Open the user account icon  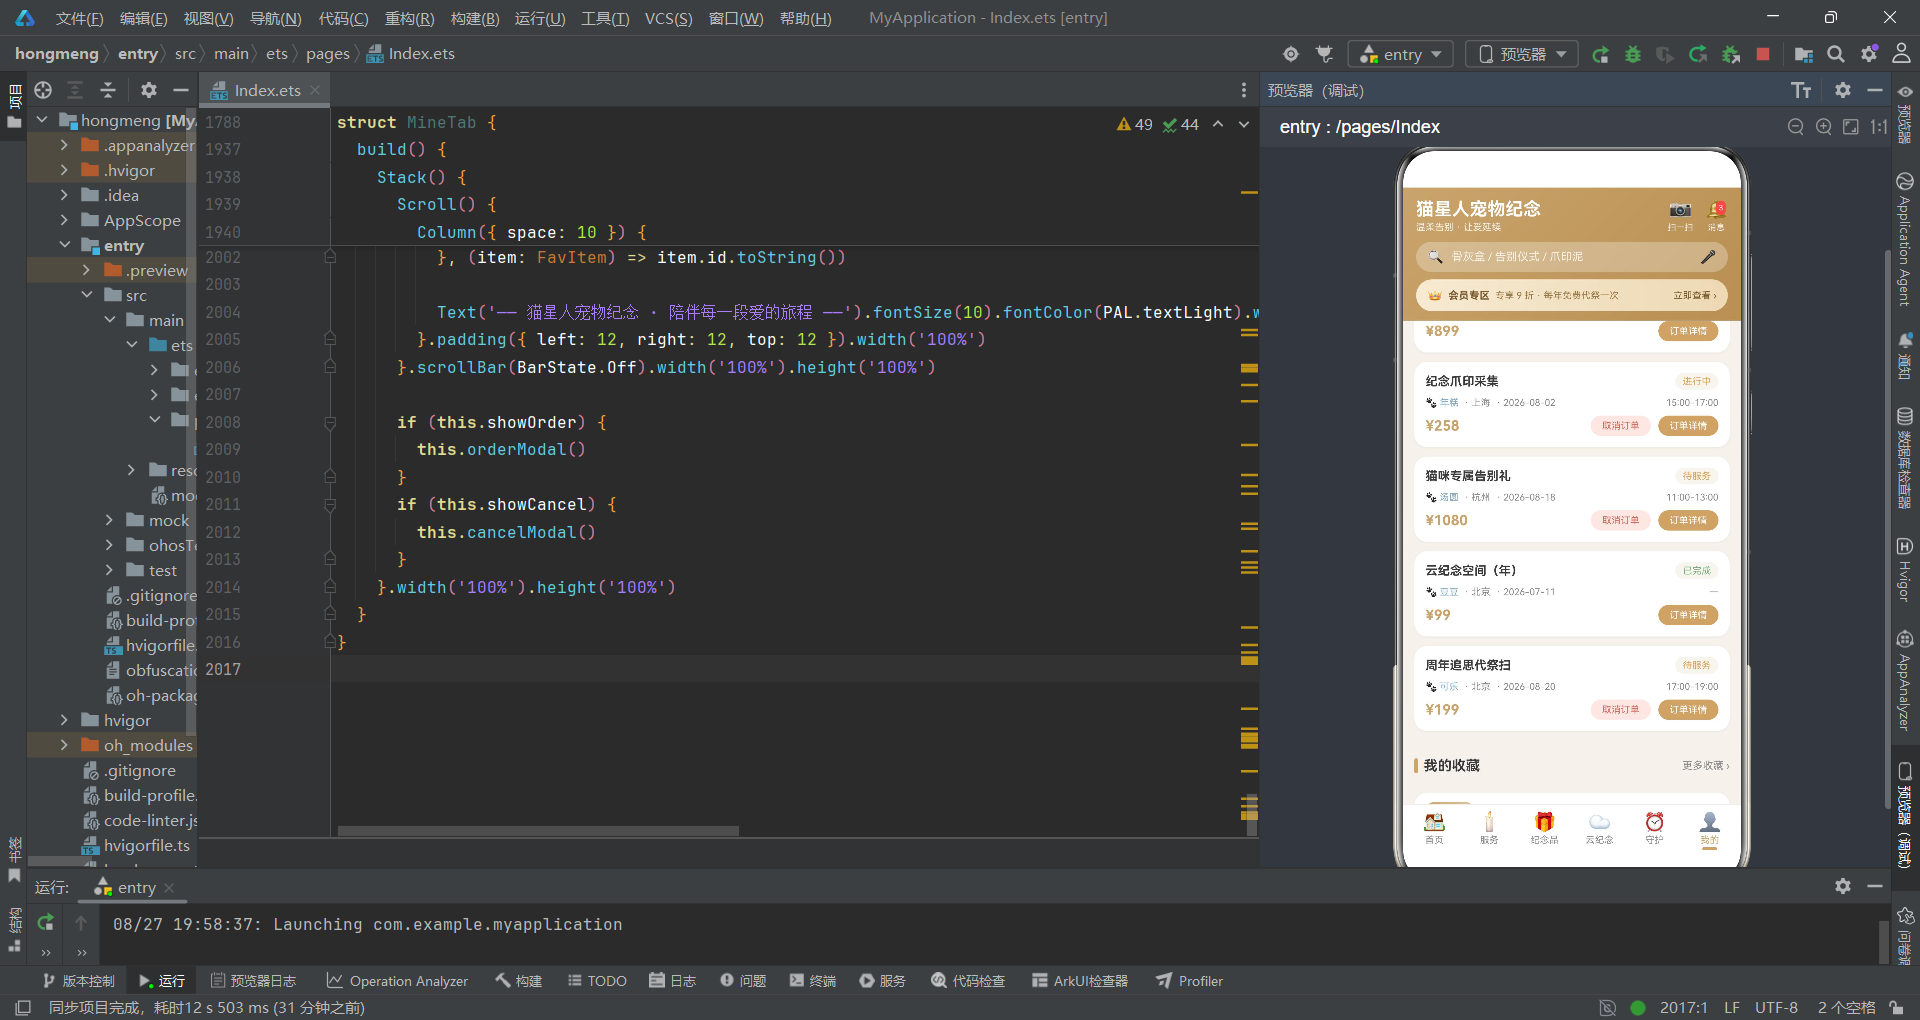point(1902,54)
